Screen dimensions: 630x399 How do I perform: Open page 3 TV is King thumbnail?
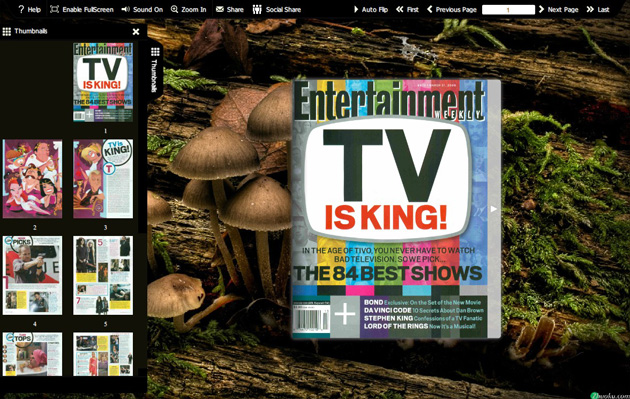(103, 179)
